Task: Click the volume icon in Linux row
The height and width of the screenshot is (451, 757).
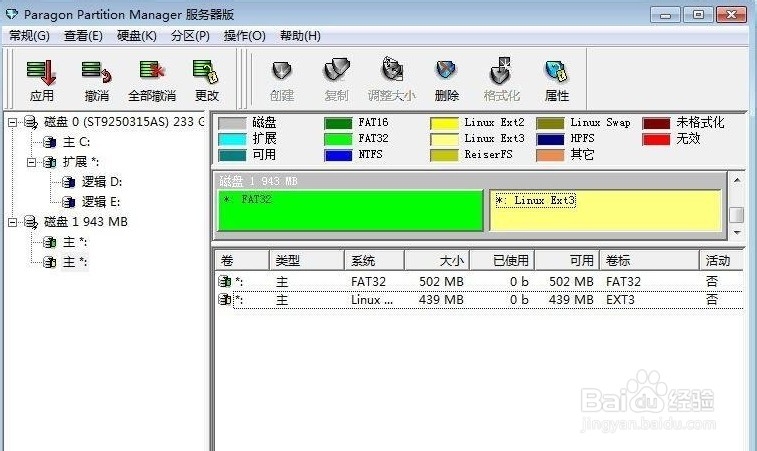Action: point(224,299)
